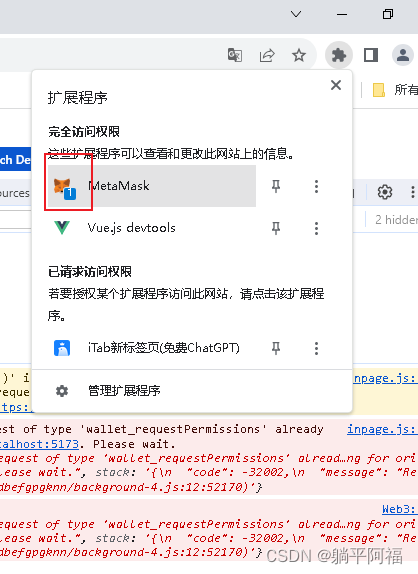Bookmark this page with star icon

pos(299,55)
